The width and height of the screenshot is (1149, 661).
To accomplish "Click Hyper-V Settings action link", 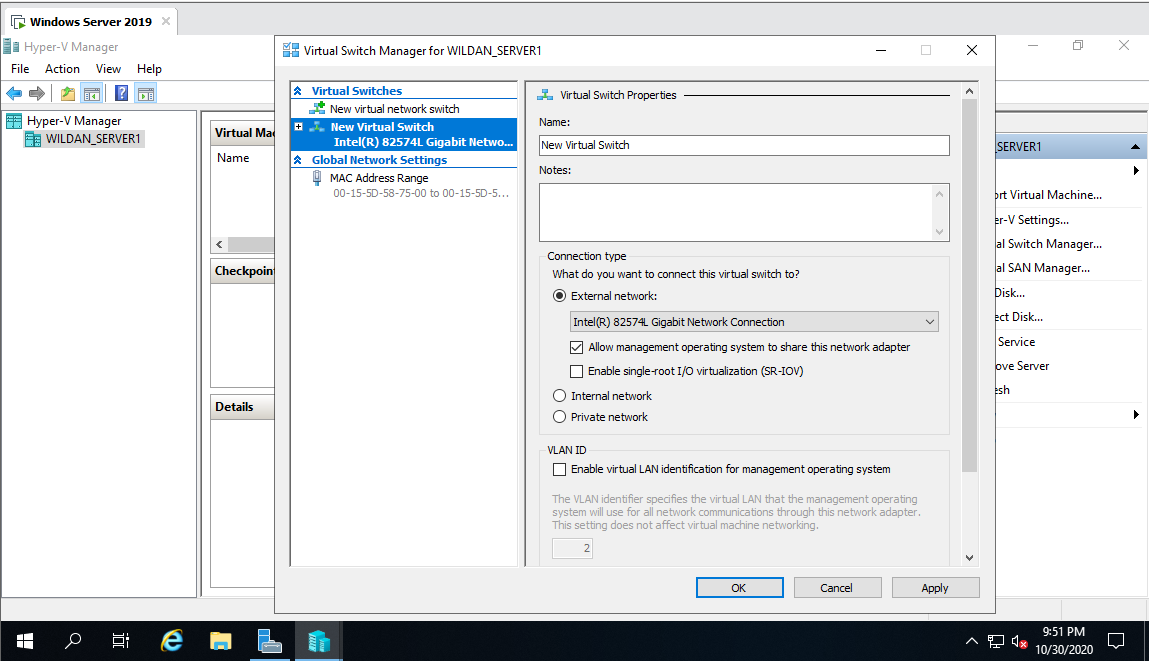I will tap(1032, 220).
